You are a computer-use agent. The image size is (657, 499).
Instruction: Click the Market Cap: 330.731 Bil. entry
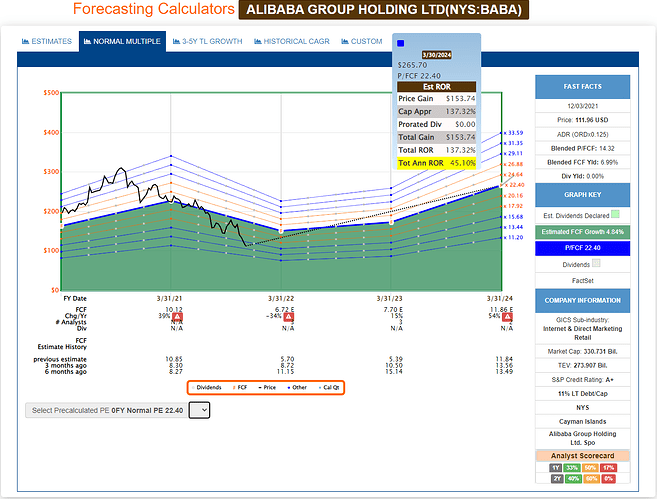point(582,352)
